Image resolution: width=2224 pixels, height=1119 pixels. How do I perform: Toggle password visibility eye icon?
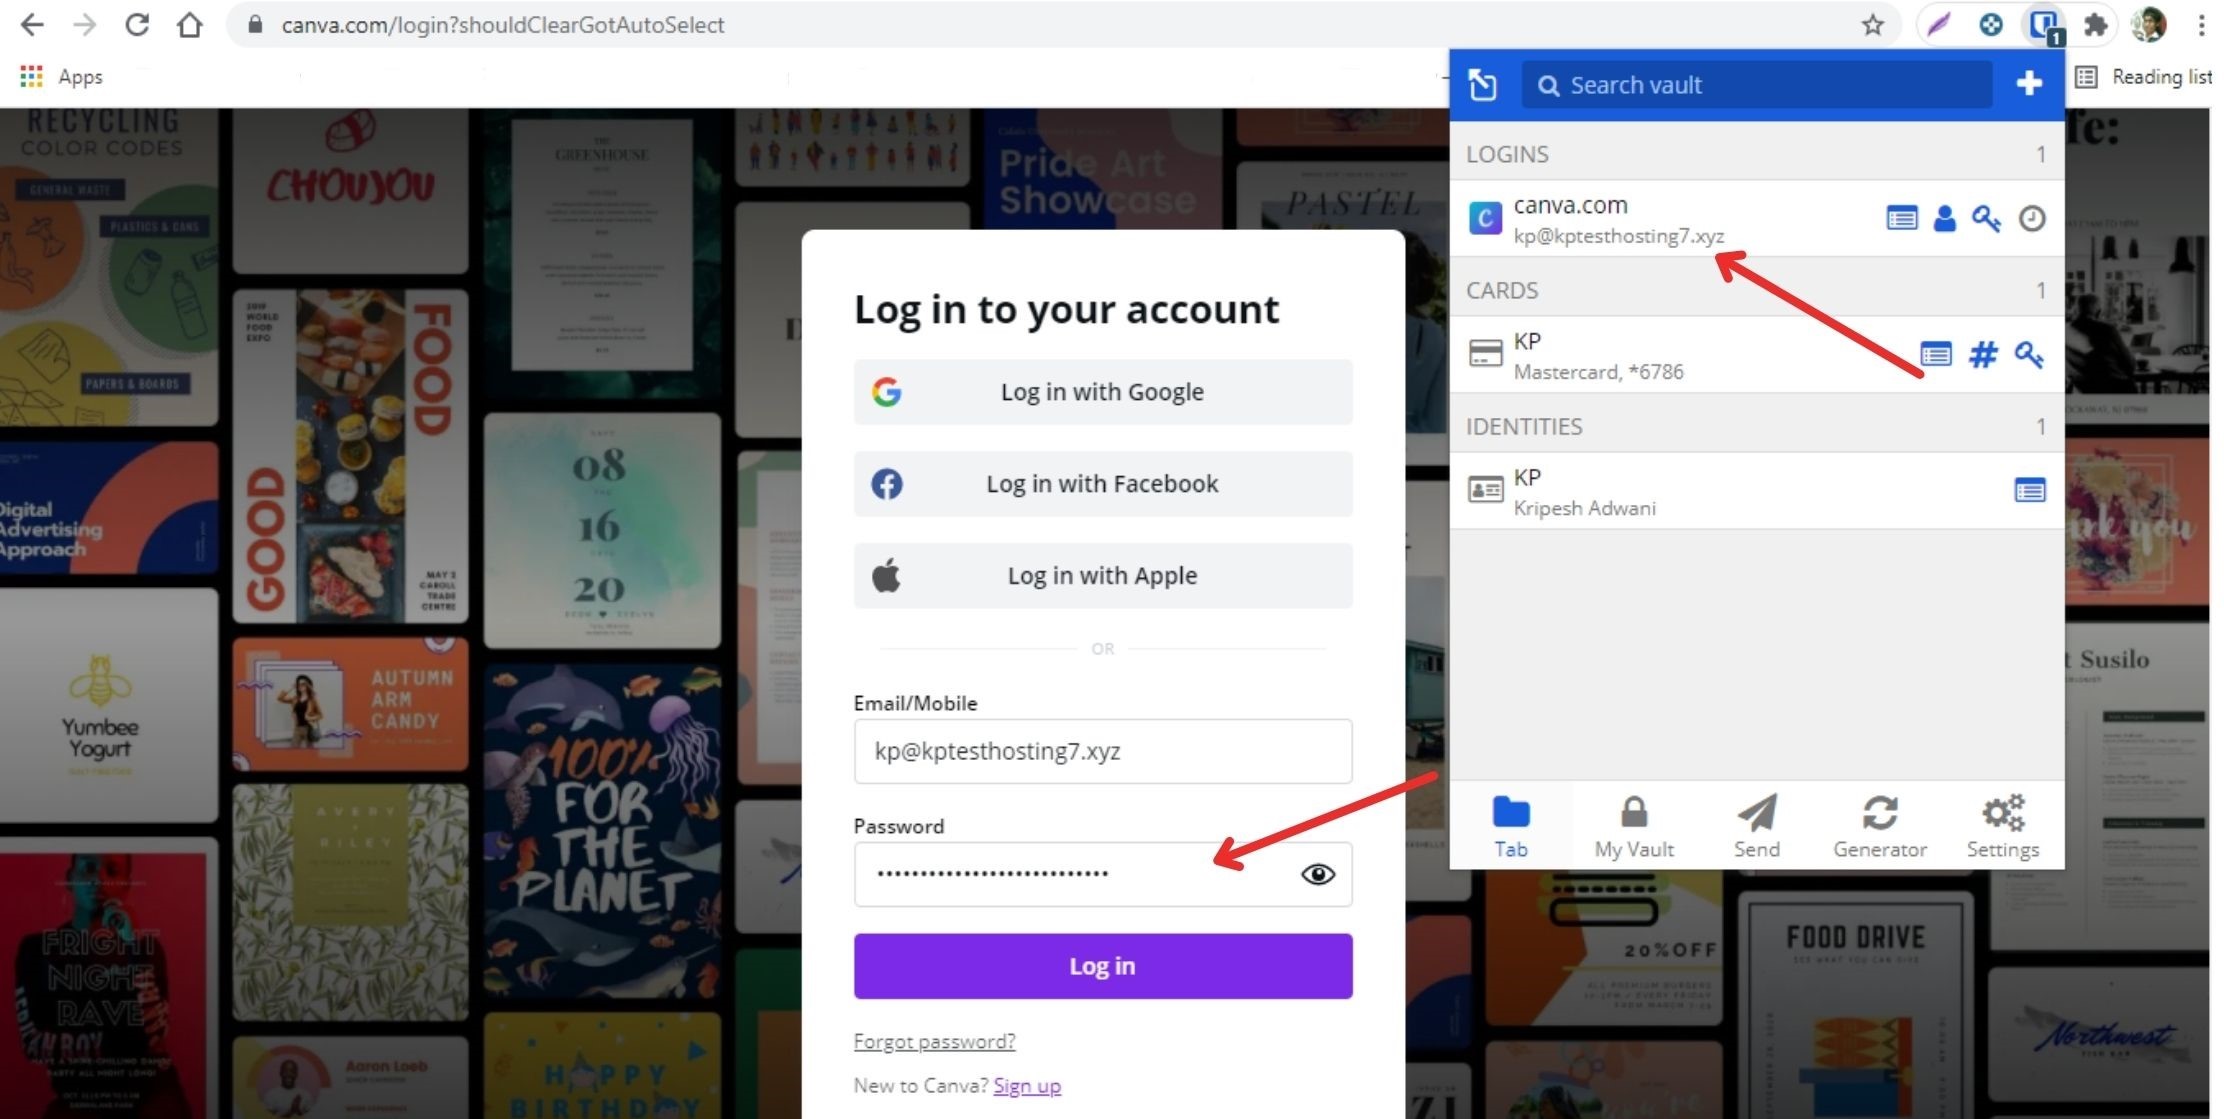click(x=1317, y=874)
